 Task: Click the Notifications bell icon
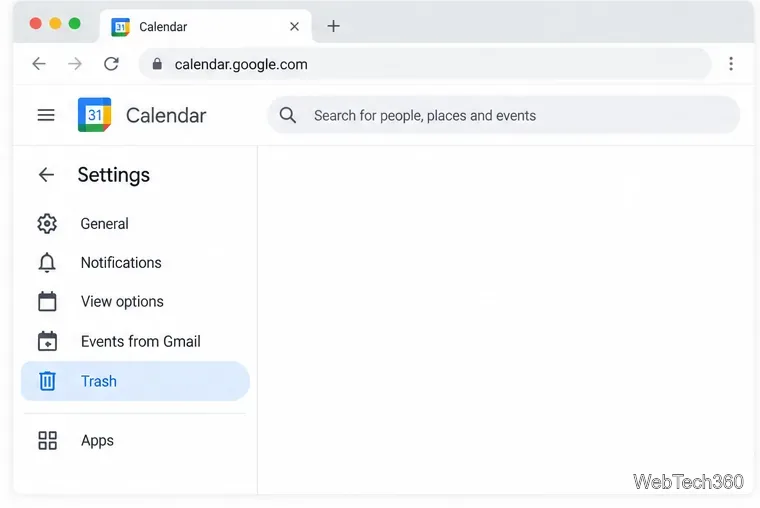pos(47,263)
